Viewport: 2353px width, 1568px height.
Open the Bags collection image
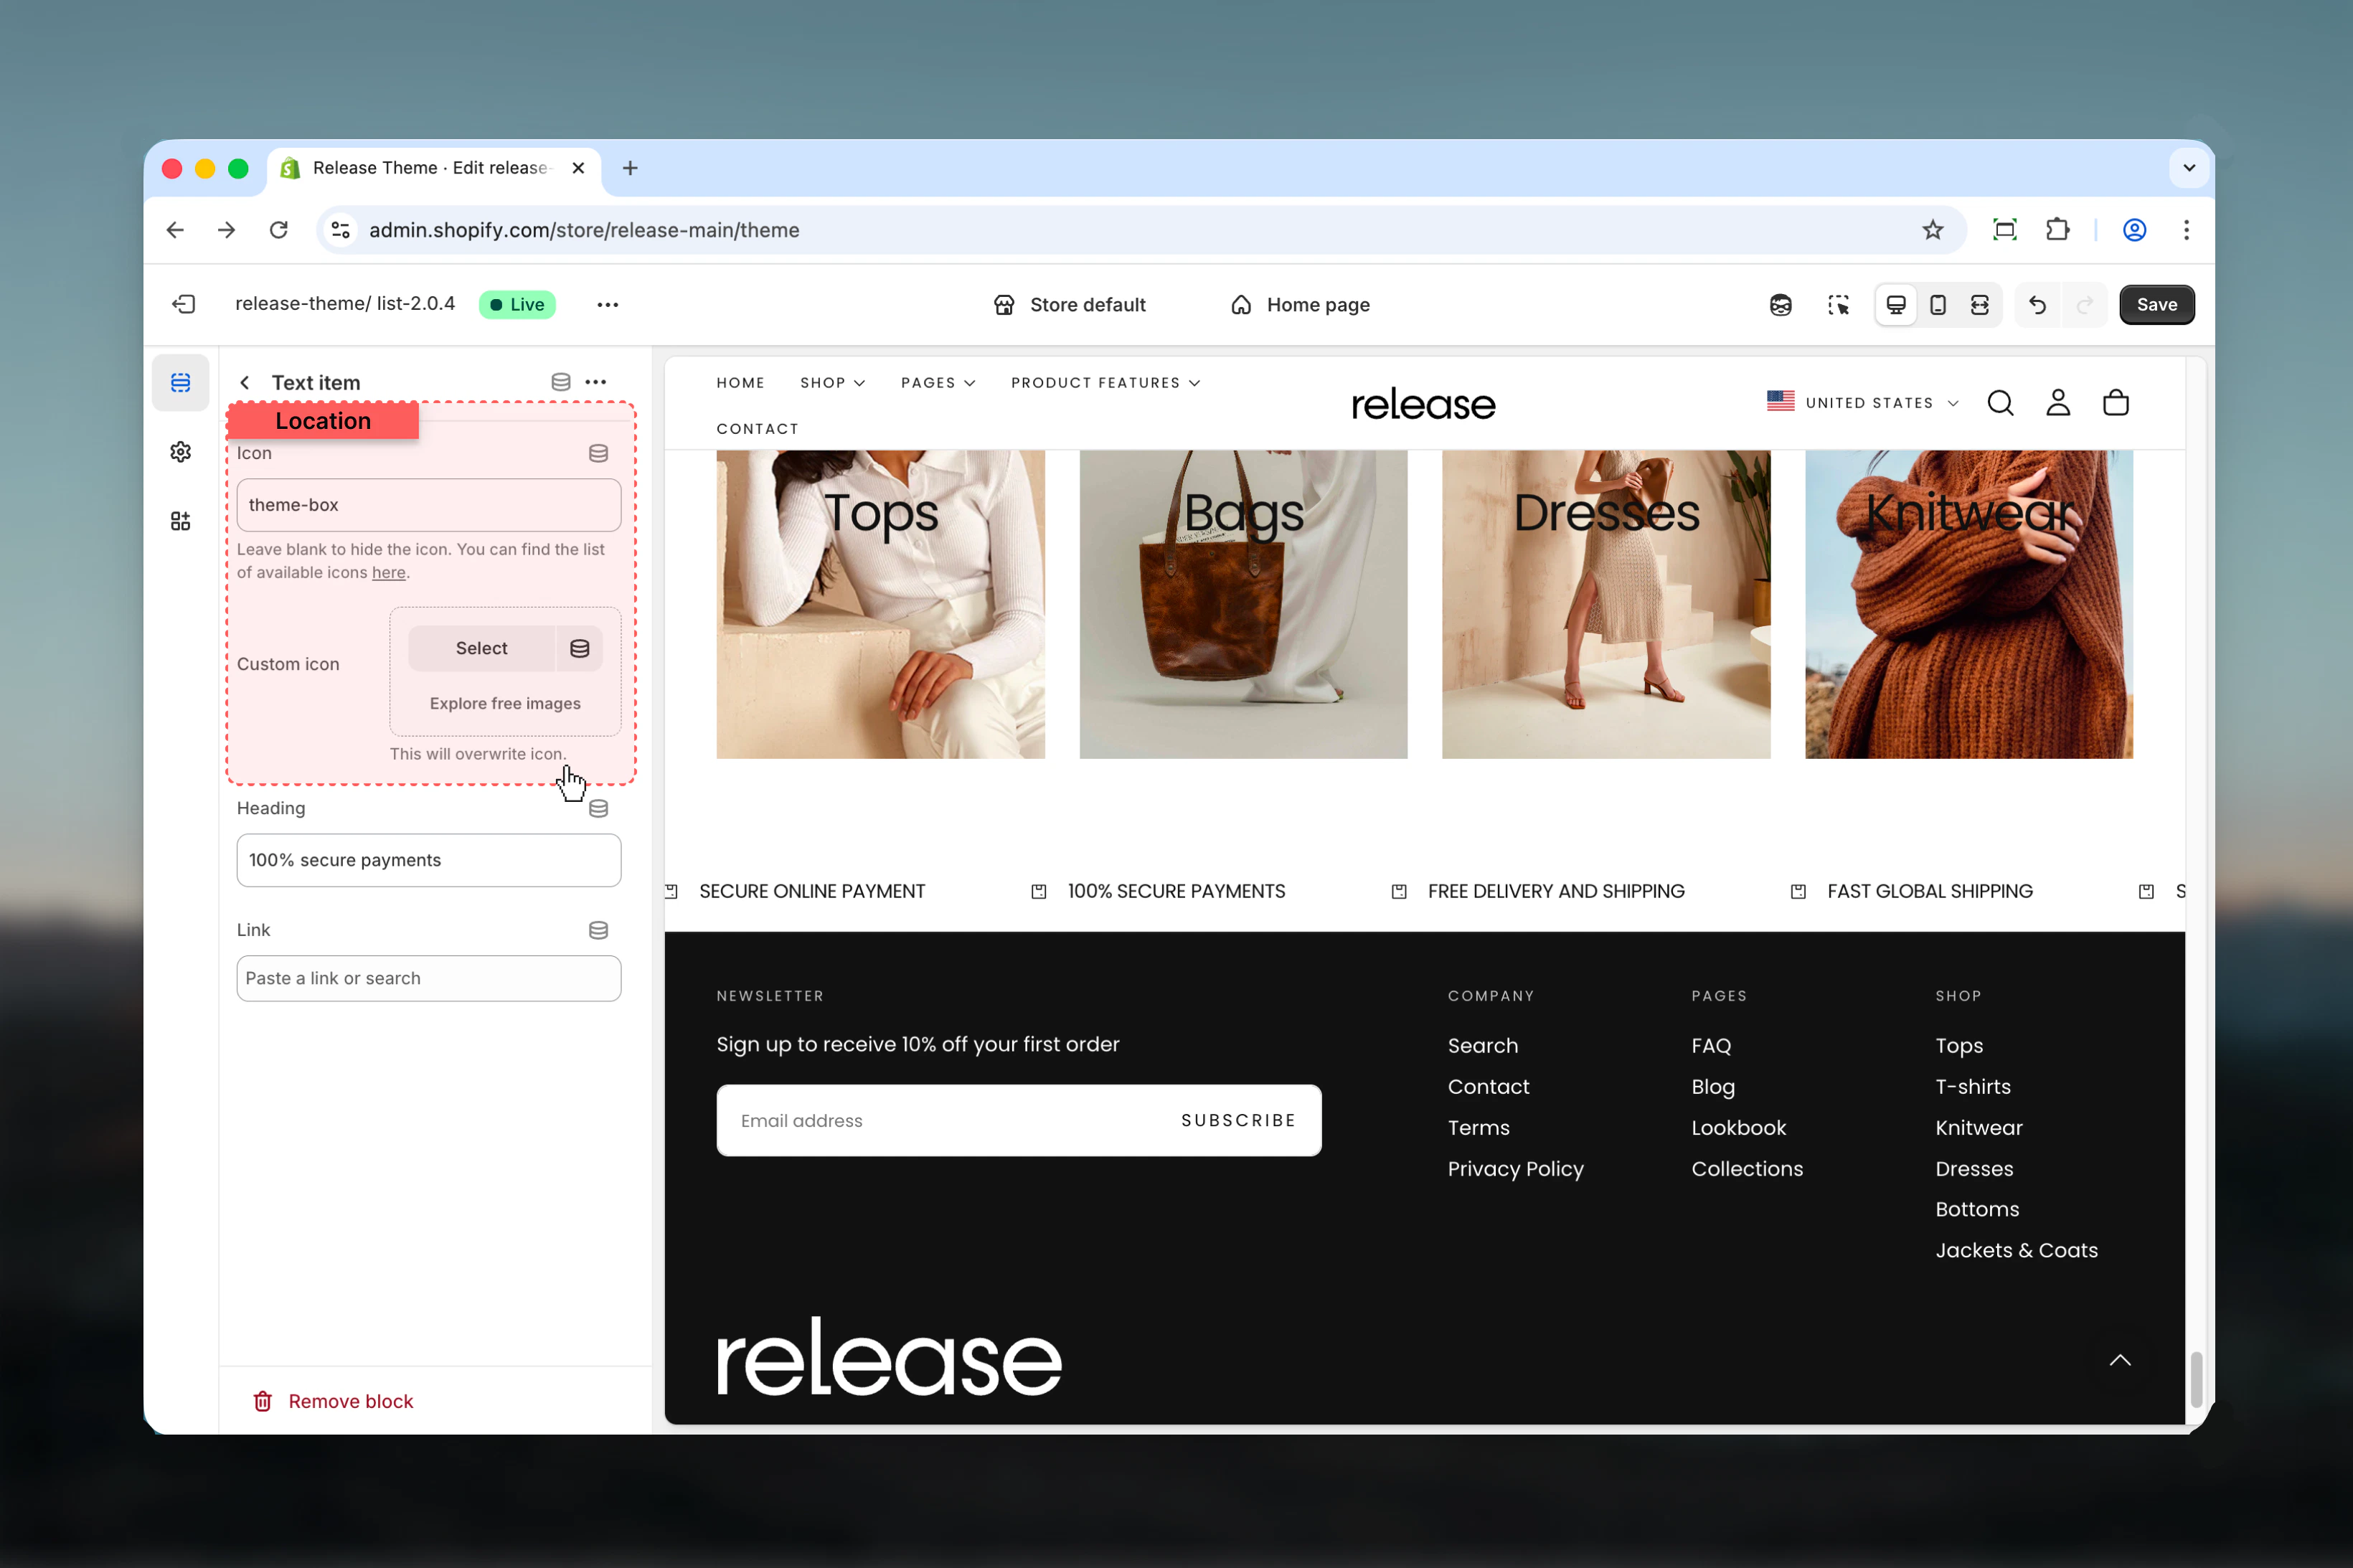click(1243, 604)
